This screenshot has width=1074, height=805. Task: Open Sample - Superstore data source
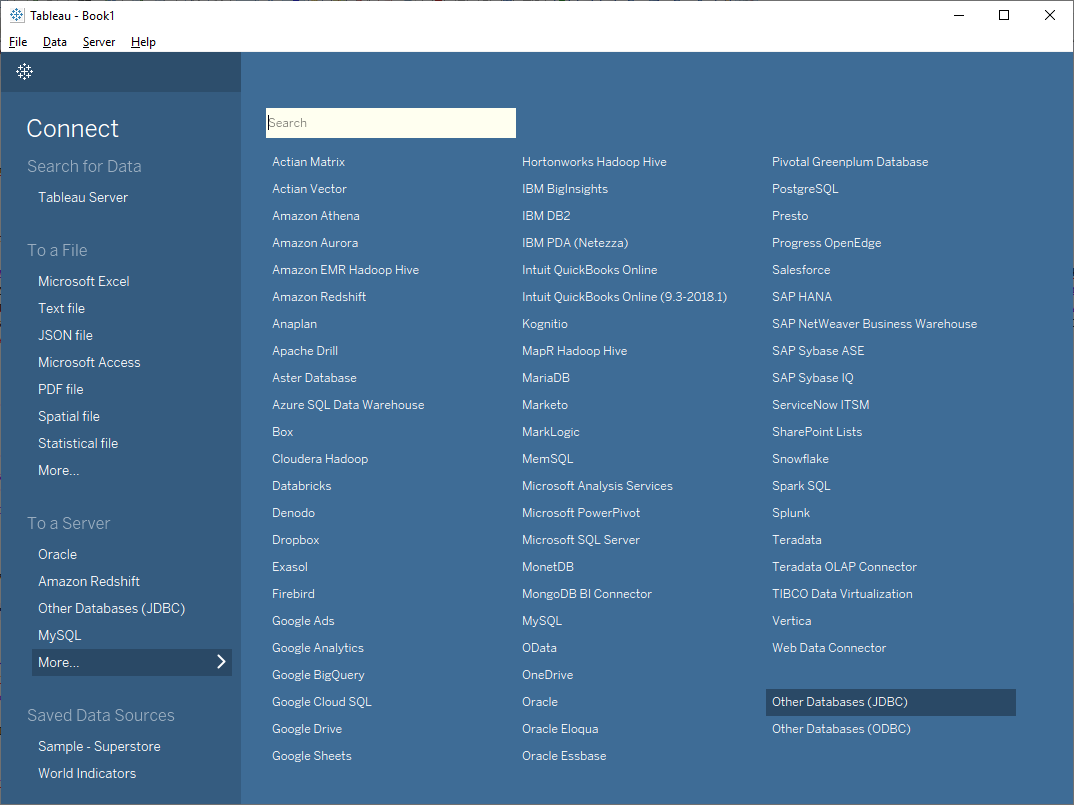(x=99, y=746)
